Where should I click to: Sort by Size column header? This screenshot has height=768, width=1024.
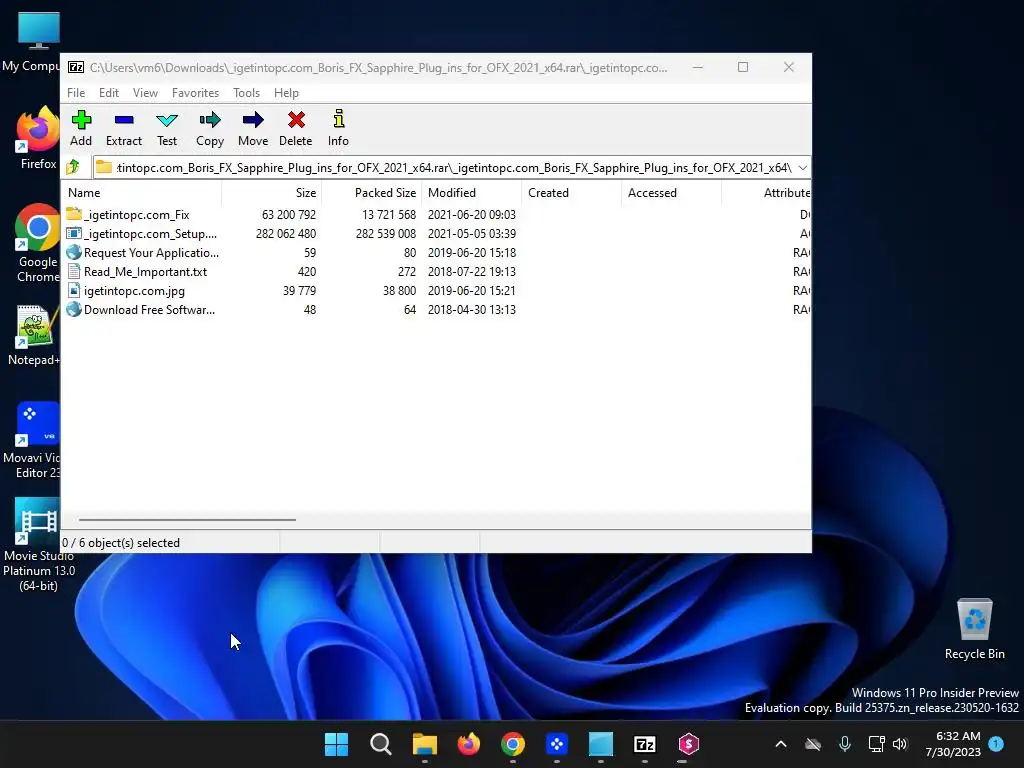pos(272,193)
